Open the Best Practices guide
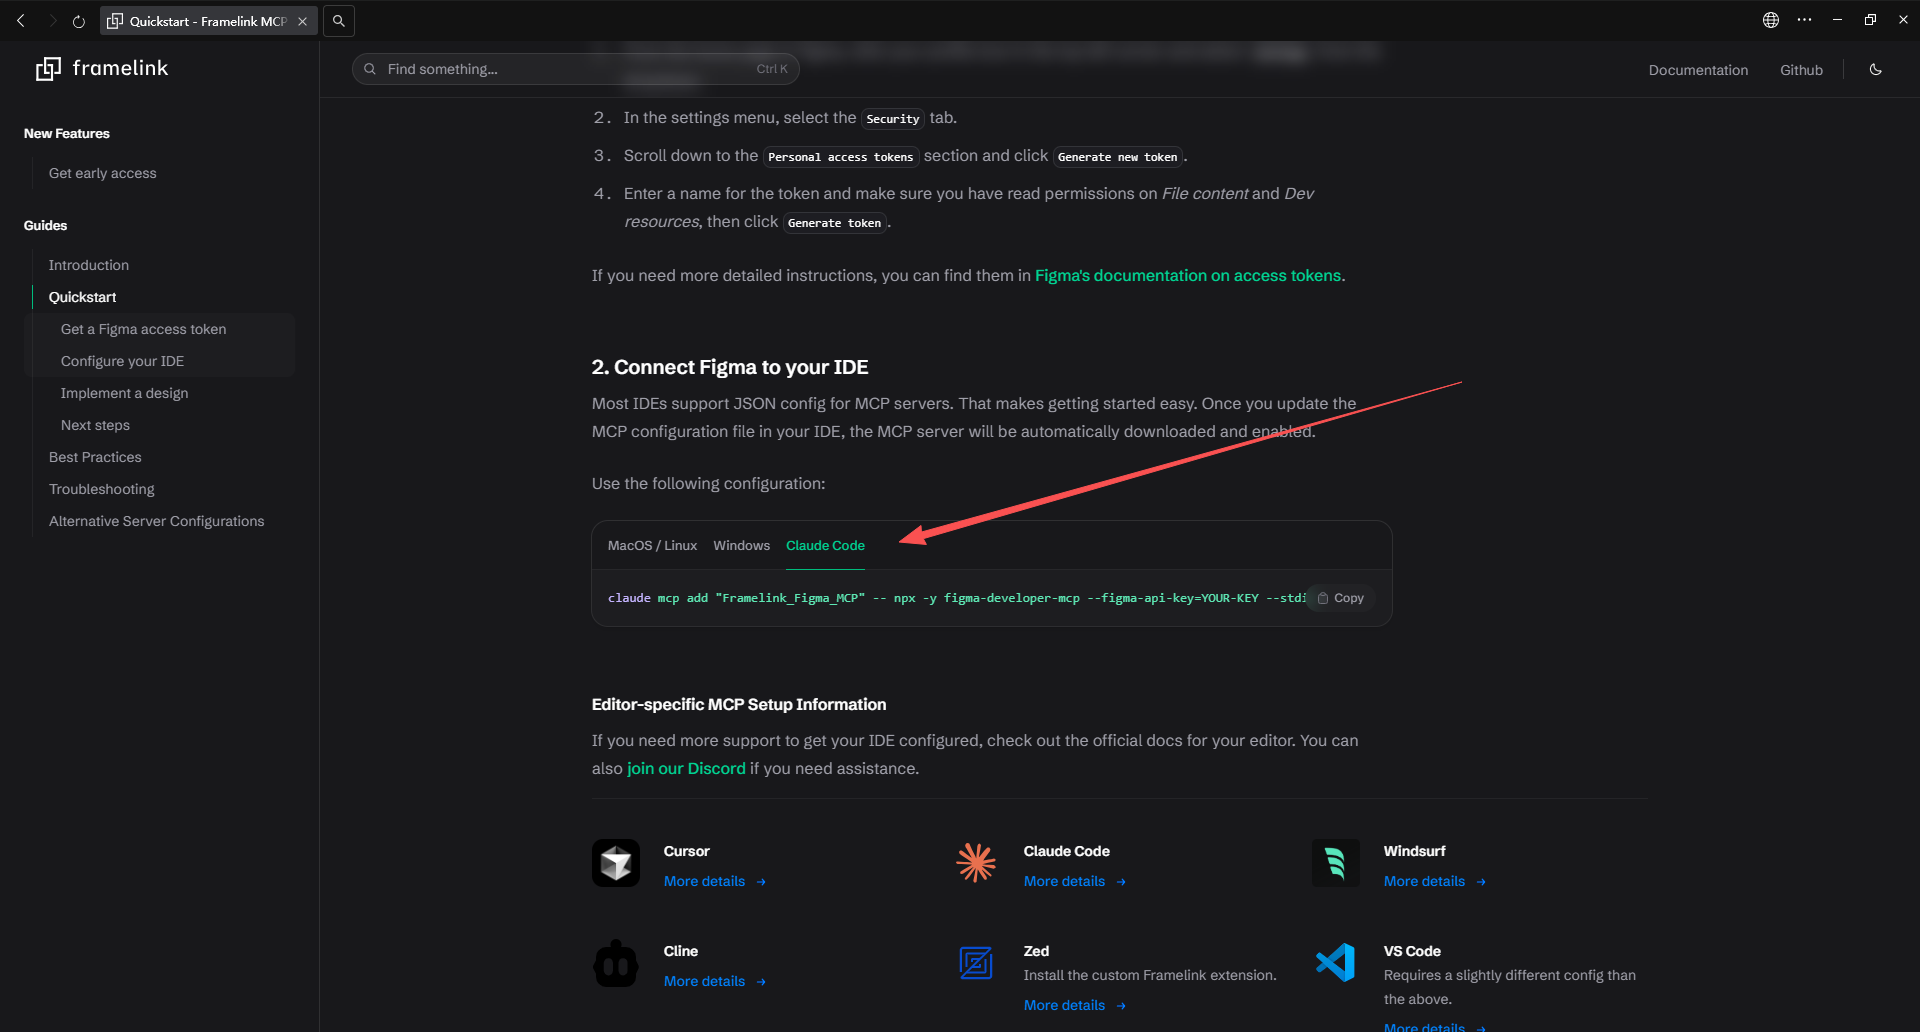 (x=96, y=457)
